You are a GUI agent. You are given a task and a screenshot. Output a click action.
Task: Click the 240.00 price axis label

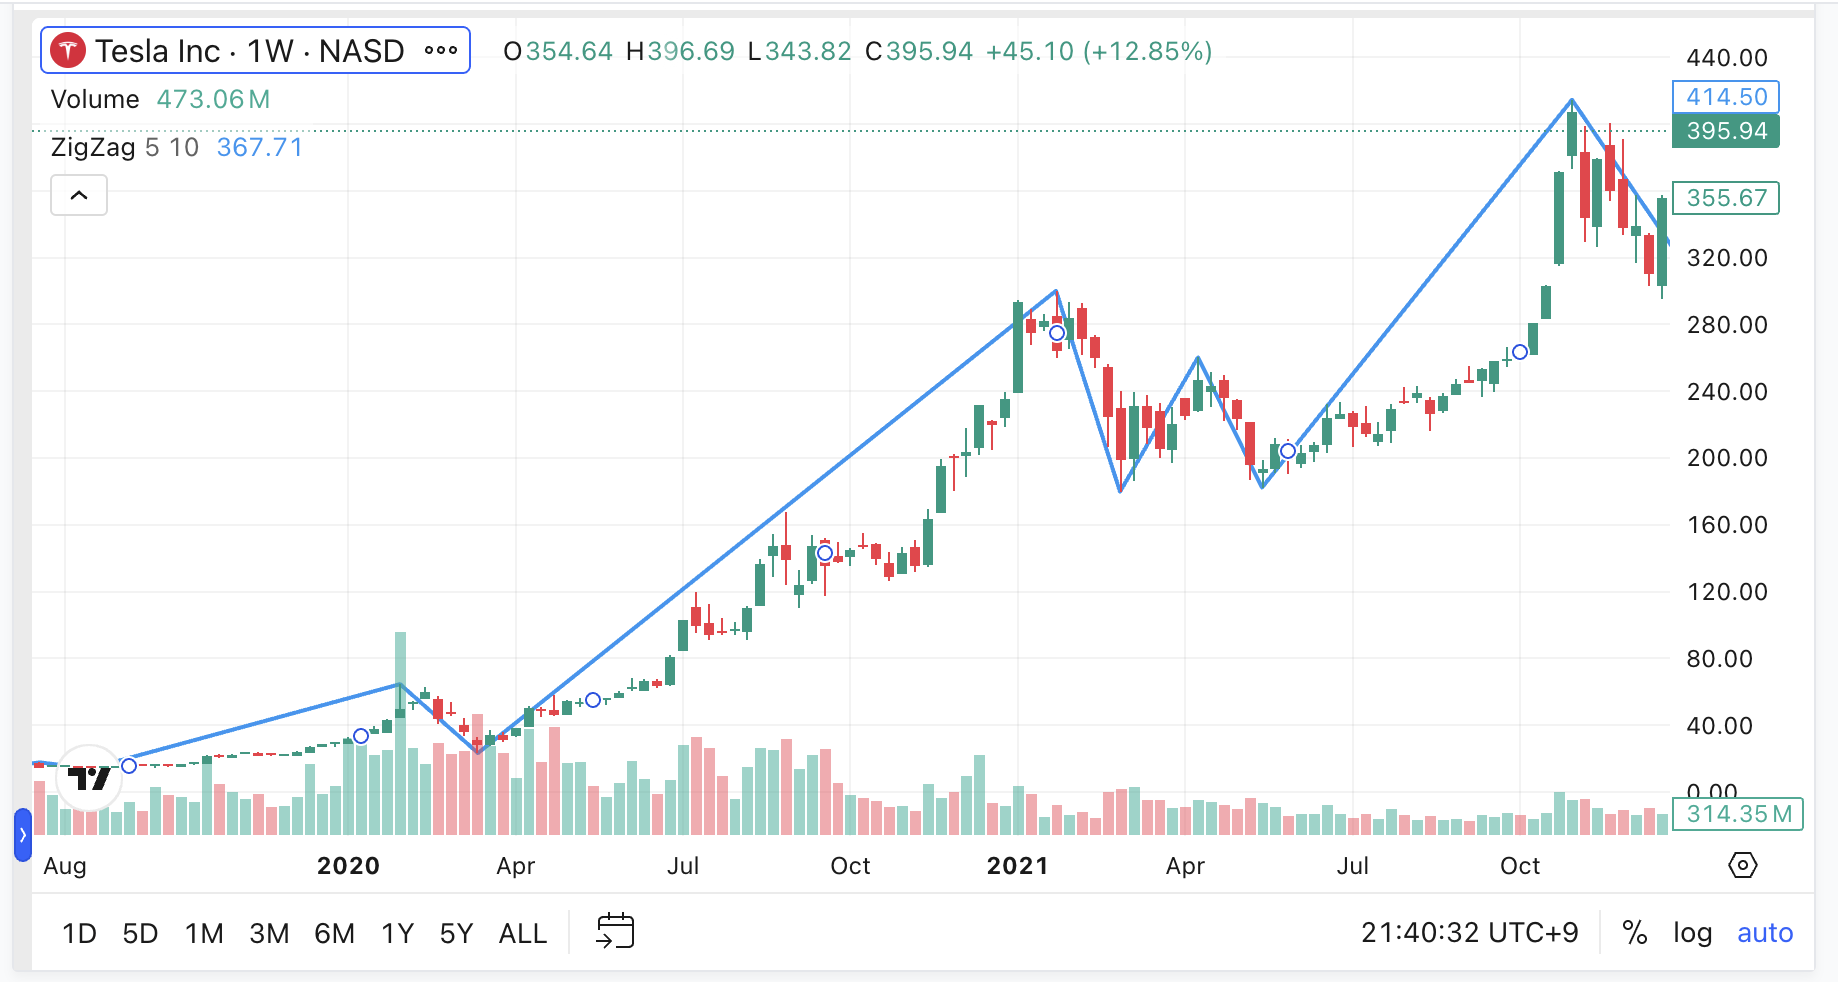(1727, 392)
